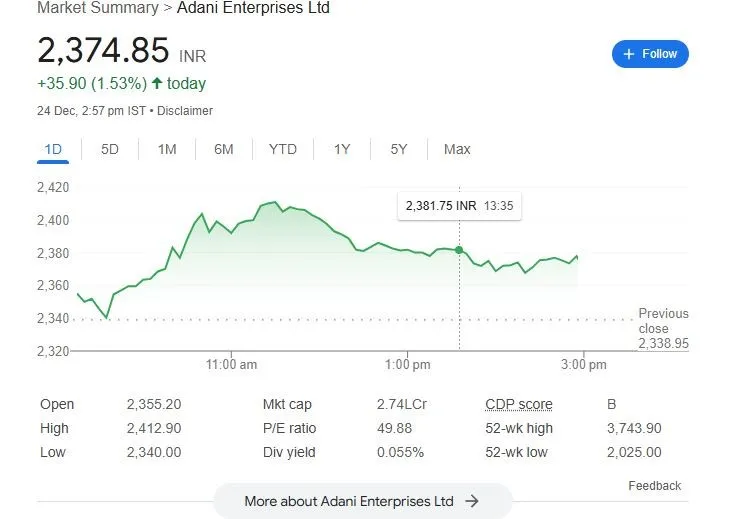
Task: Open the CDP score definition link
Action: (519, 404)
